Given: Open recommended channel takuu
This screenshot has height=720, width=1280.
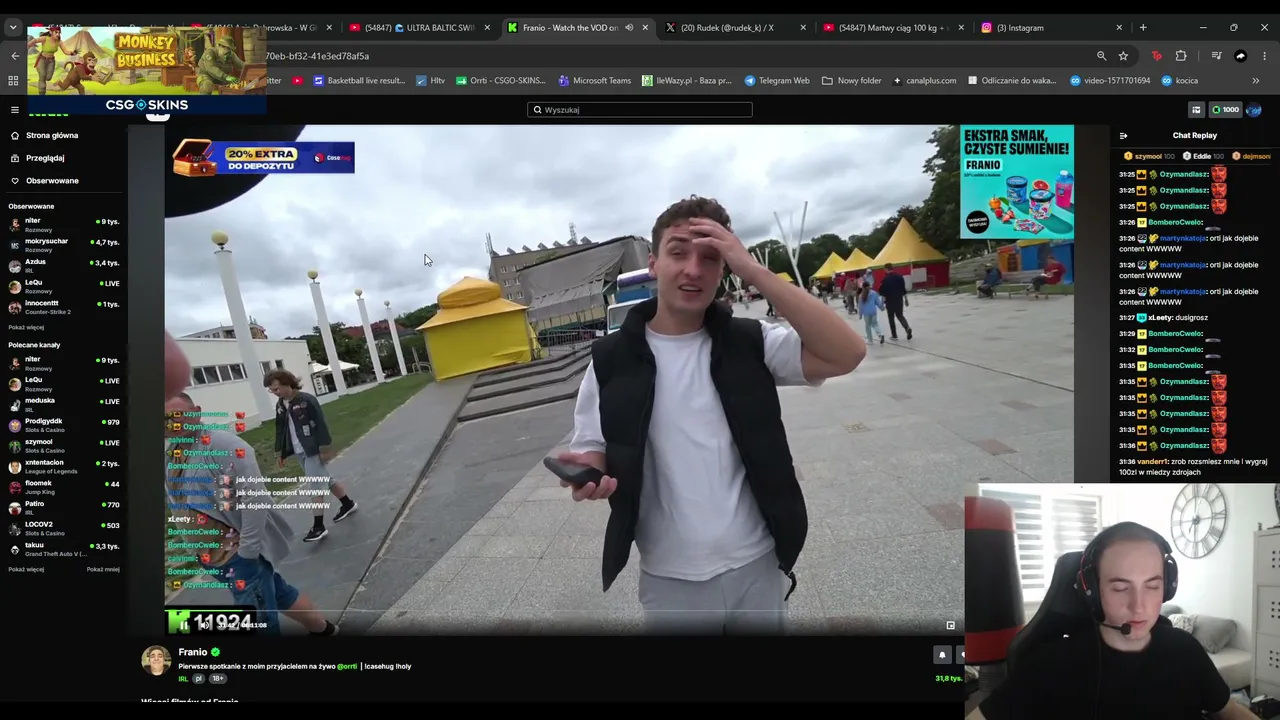Looking at the screenshot, I should tap(63, 549).
